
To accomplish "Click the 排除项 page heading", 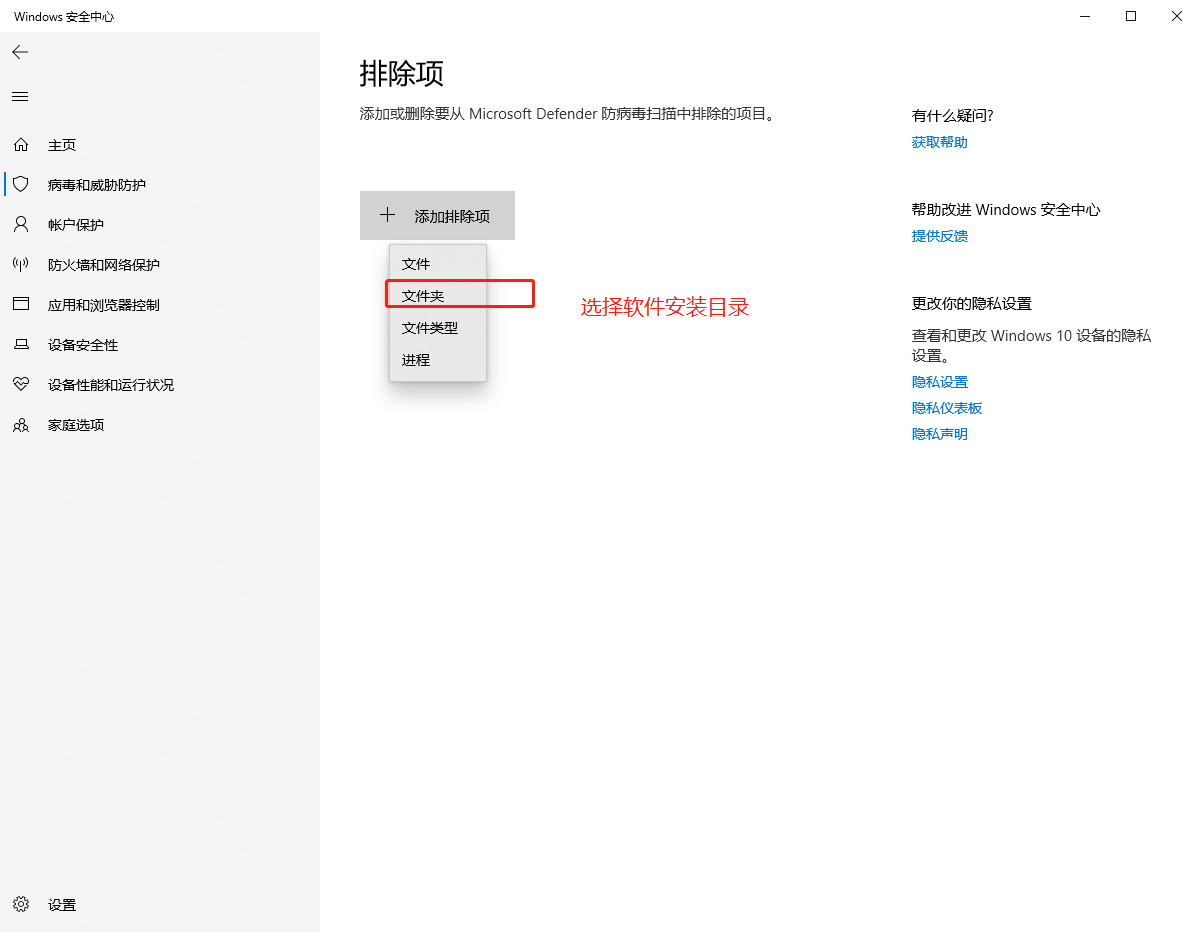I will [402, 73].
